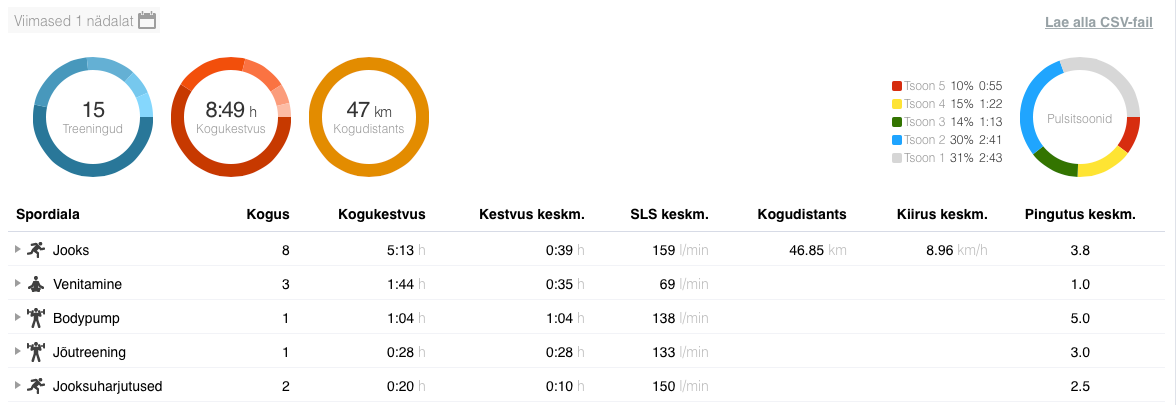Expand the Venitamine row details
1176x405 pixels.
point(17,284)
